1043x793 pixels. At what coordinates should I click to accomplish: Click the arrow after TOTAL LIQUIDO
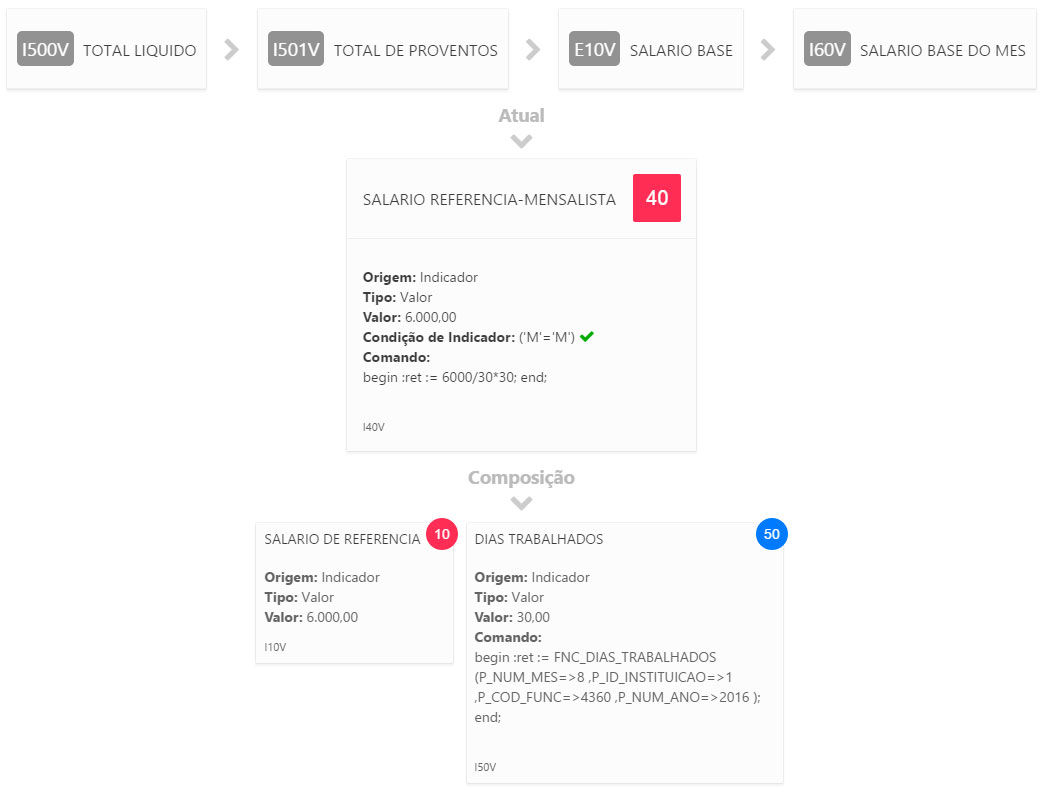pos(232,50)
